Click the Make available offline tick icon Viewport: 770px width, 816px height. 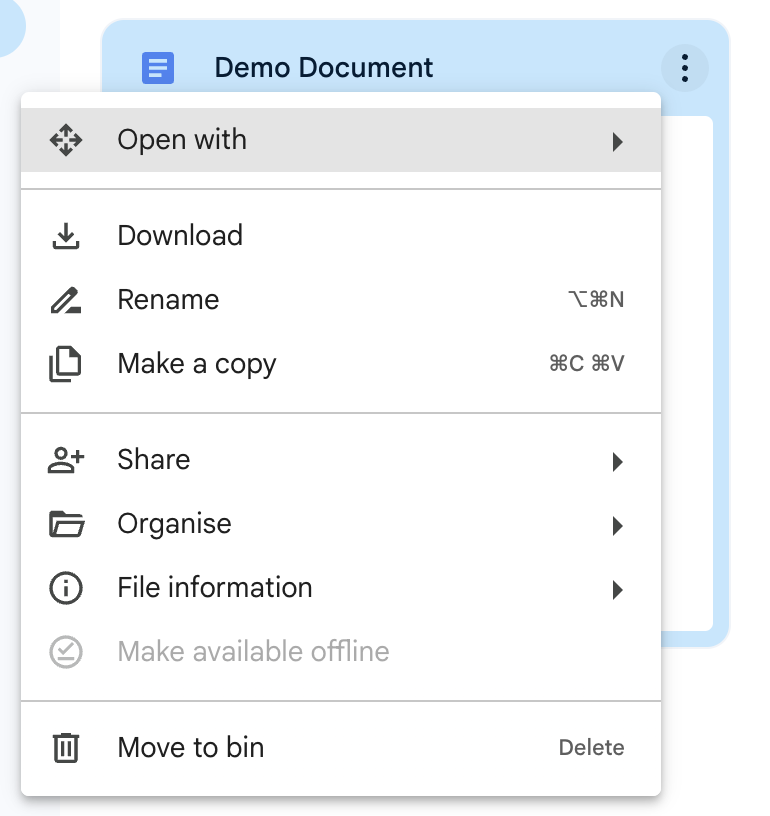point(66,652)
